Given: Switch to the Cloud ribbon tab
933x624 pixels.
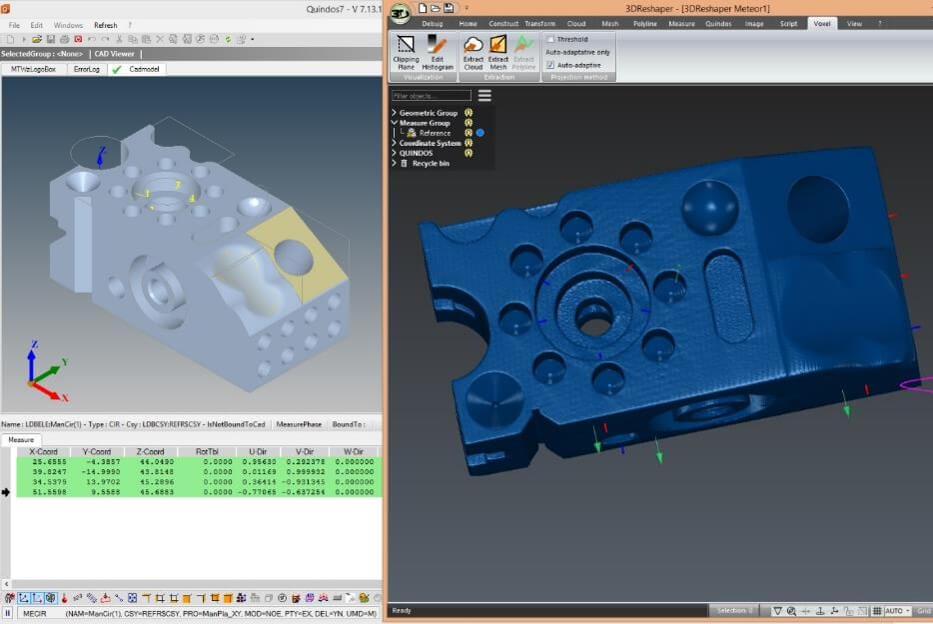Looking at the screenshot, I should [576, 24].
